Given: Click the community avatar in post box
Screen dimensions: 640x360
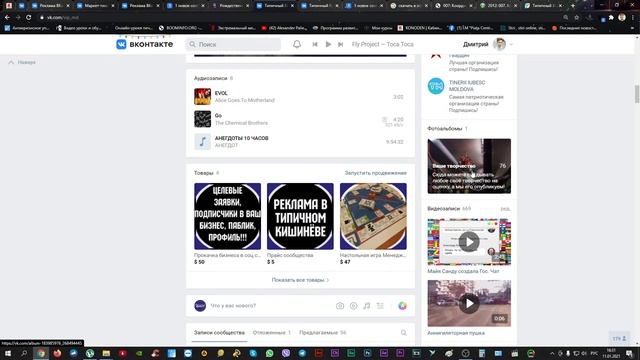Looking at the screenshot, I should (x=200, y=306).
